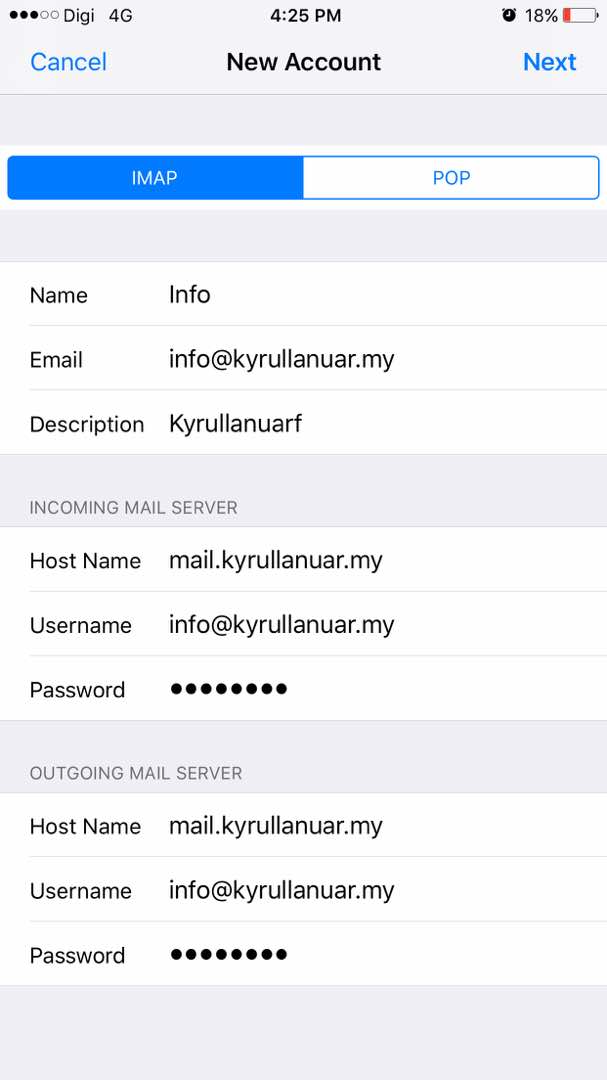
Task: Tap the incoming server Password field
Action: click(303, 689)
